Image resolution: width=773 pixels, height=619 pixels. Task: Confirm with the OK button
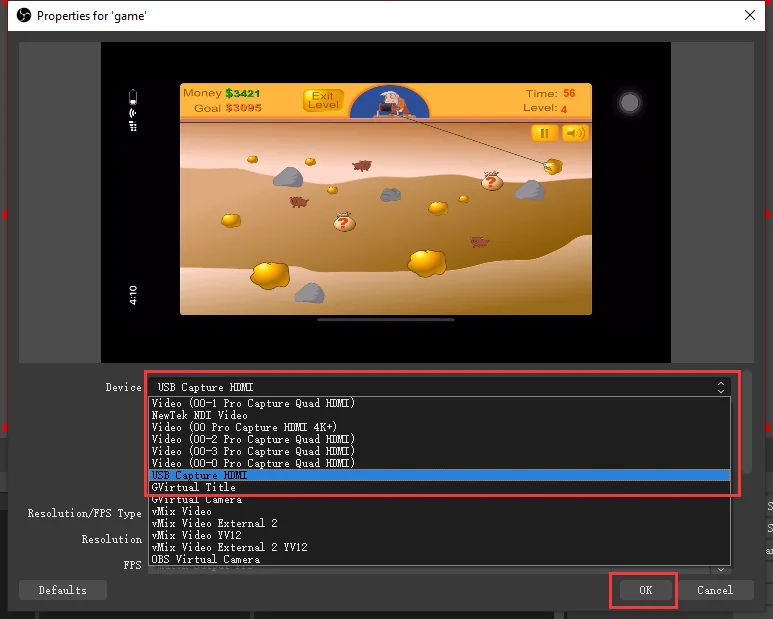(x=645, y=590)
